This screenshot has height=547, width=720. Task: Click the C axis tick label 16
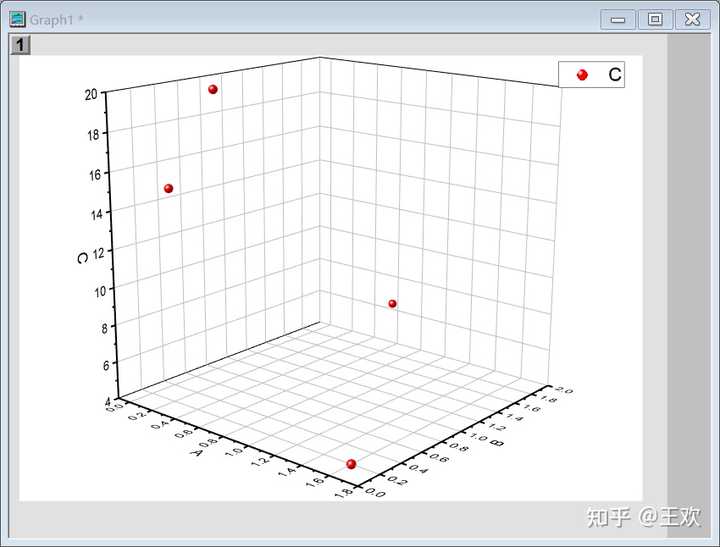95,175
